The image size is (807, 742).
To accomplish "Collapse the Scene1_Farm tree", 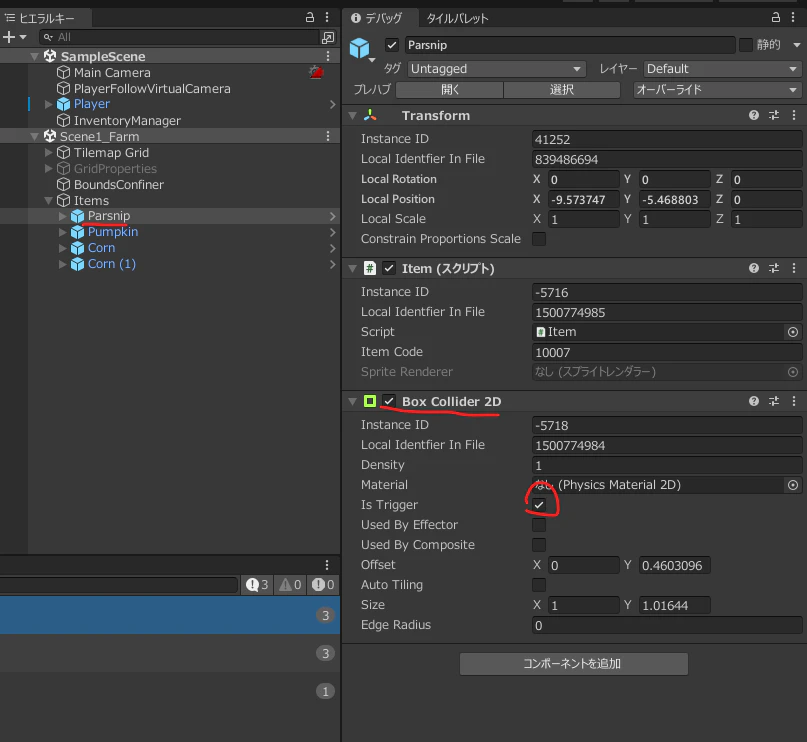I will (35, 136).
